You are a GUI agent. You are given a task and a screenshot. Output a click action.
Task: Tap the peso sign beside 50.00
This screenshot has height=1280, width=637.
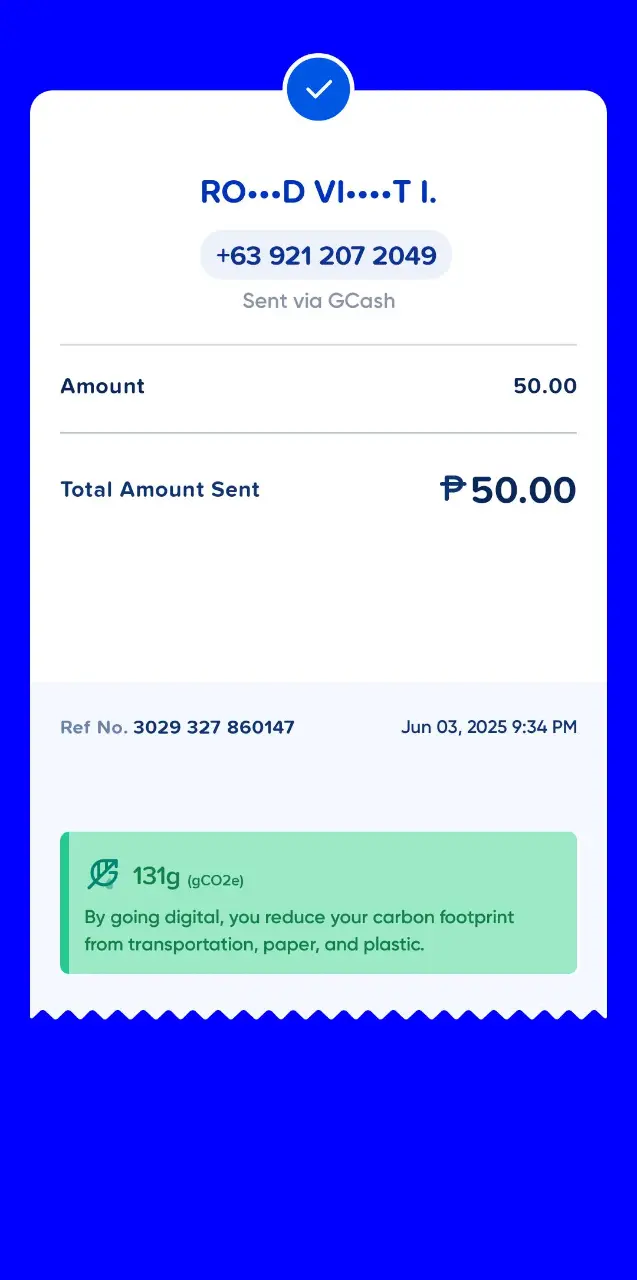click(x=453, y=489)
